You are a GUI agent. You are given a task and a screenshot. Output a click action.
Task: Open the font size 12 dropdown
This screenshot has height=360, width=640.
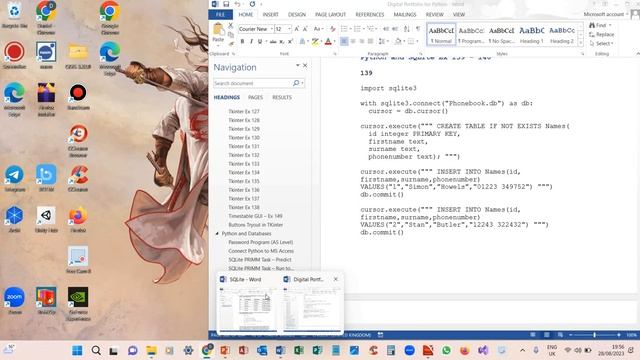pos(289,29)
